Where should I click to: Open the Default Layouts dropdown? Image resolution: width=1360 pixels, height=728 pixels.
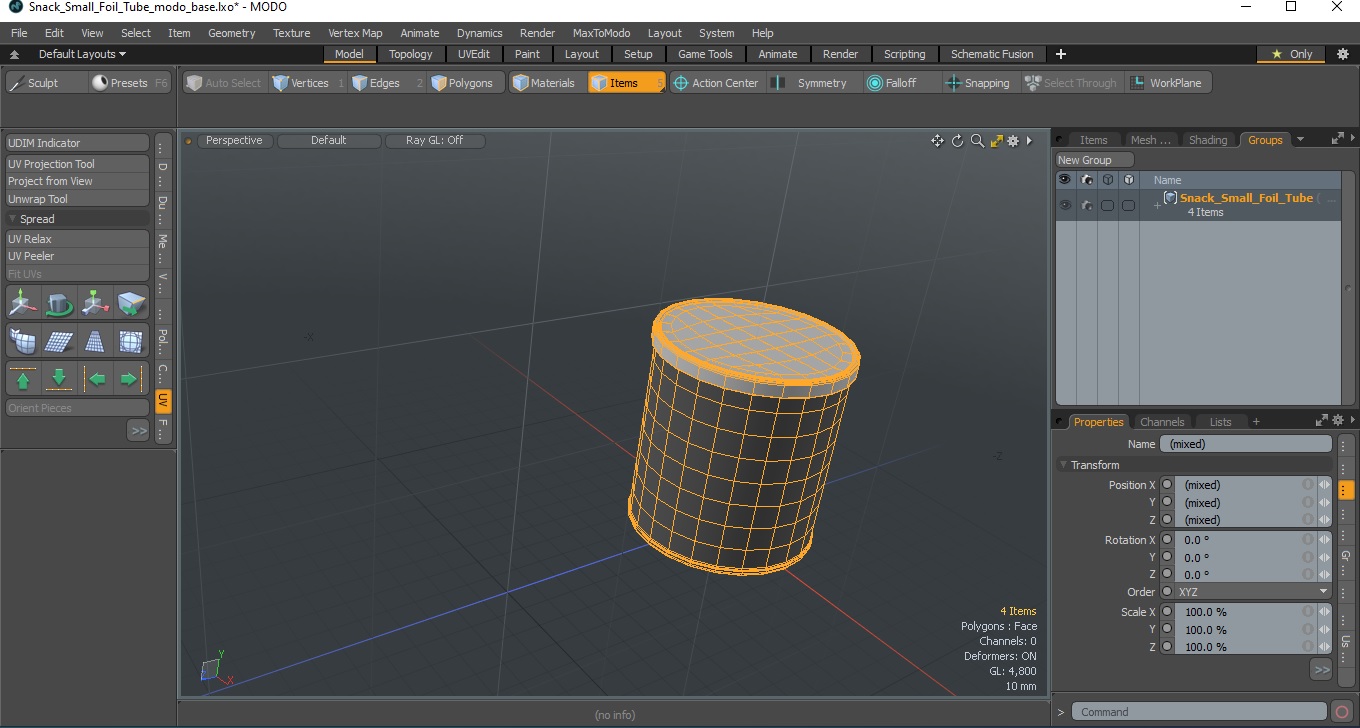click(81, 54)
